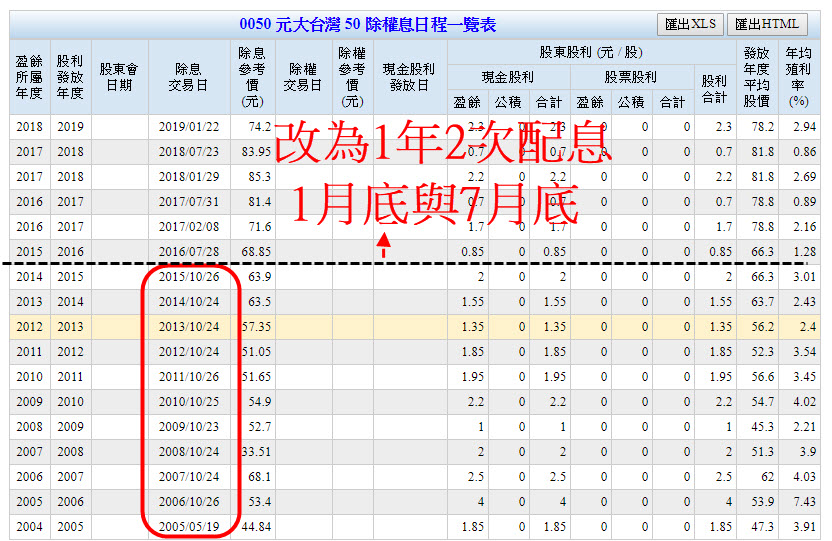Click the 匯出XLS export button
The width and height of the screenshot is (832, 541).
pos(690,24)
